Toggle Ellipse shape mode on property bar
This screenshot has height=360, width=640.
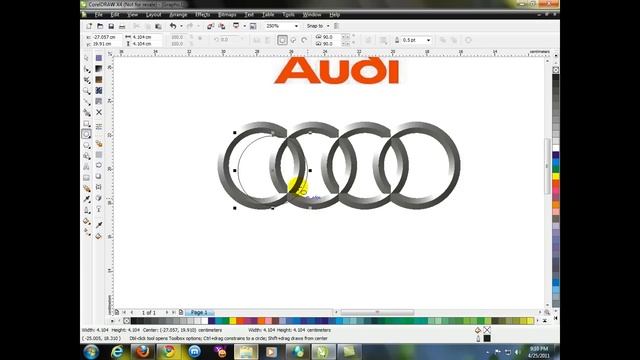(282, 40)
